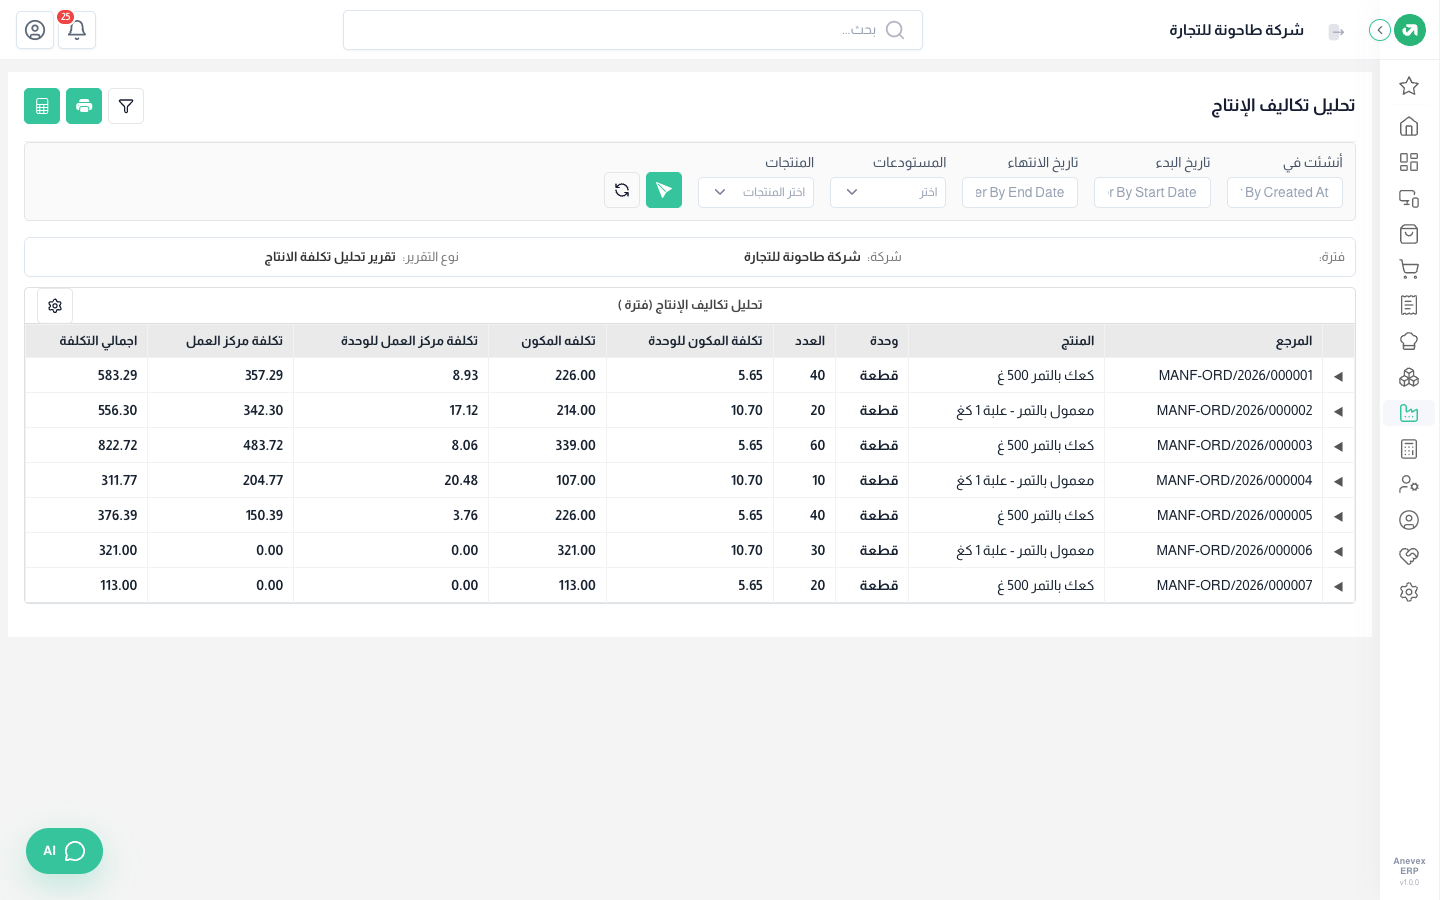
Task: Click the refresh reset filters button
Action: click(x=622, y=190)
